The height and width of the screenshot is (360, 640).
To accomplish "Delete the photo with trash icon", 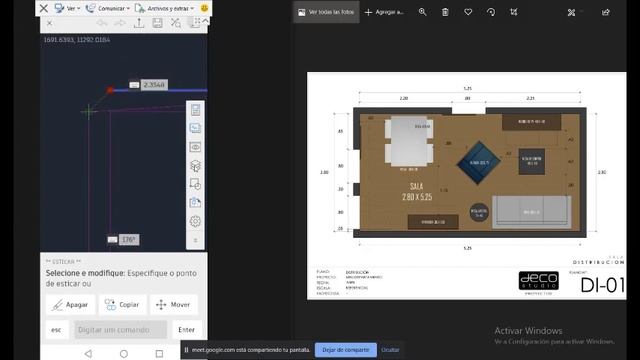I will (445, 12).
